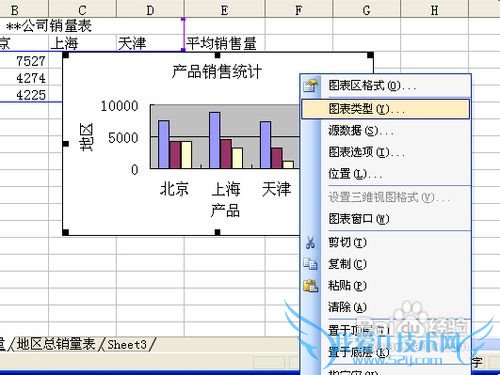Select column F header
This screenshot has height=375, width=500.
[299, 9]
